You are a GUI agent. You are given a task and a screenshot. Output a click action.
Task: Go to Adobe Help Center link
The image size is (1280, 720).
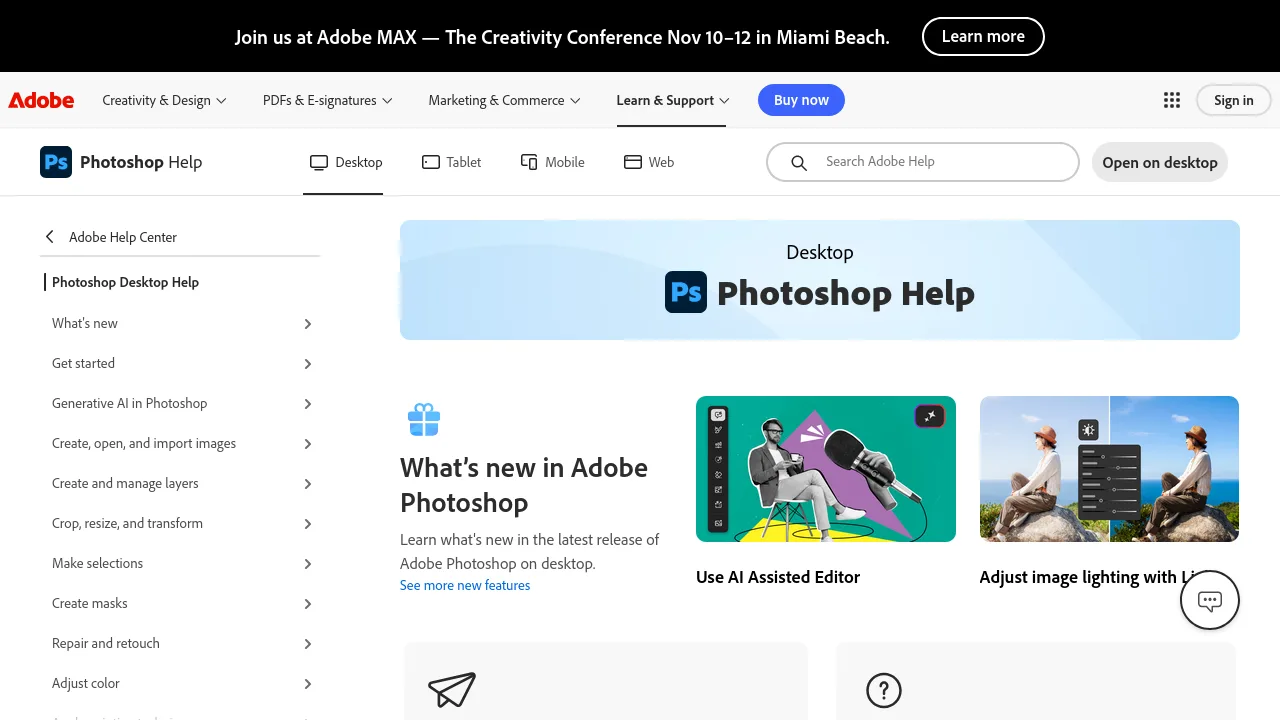coord(123,237)
